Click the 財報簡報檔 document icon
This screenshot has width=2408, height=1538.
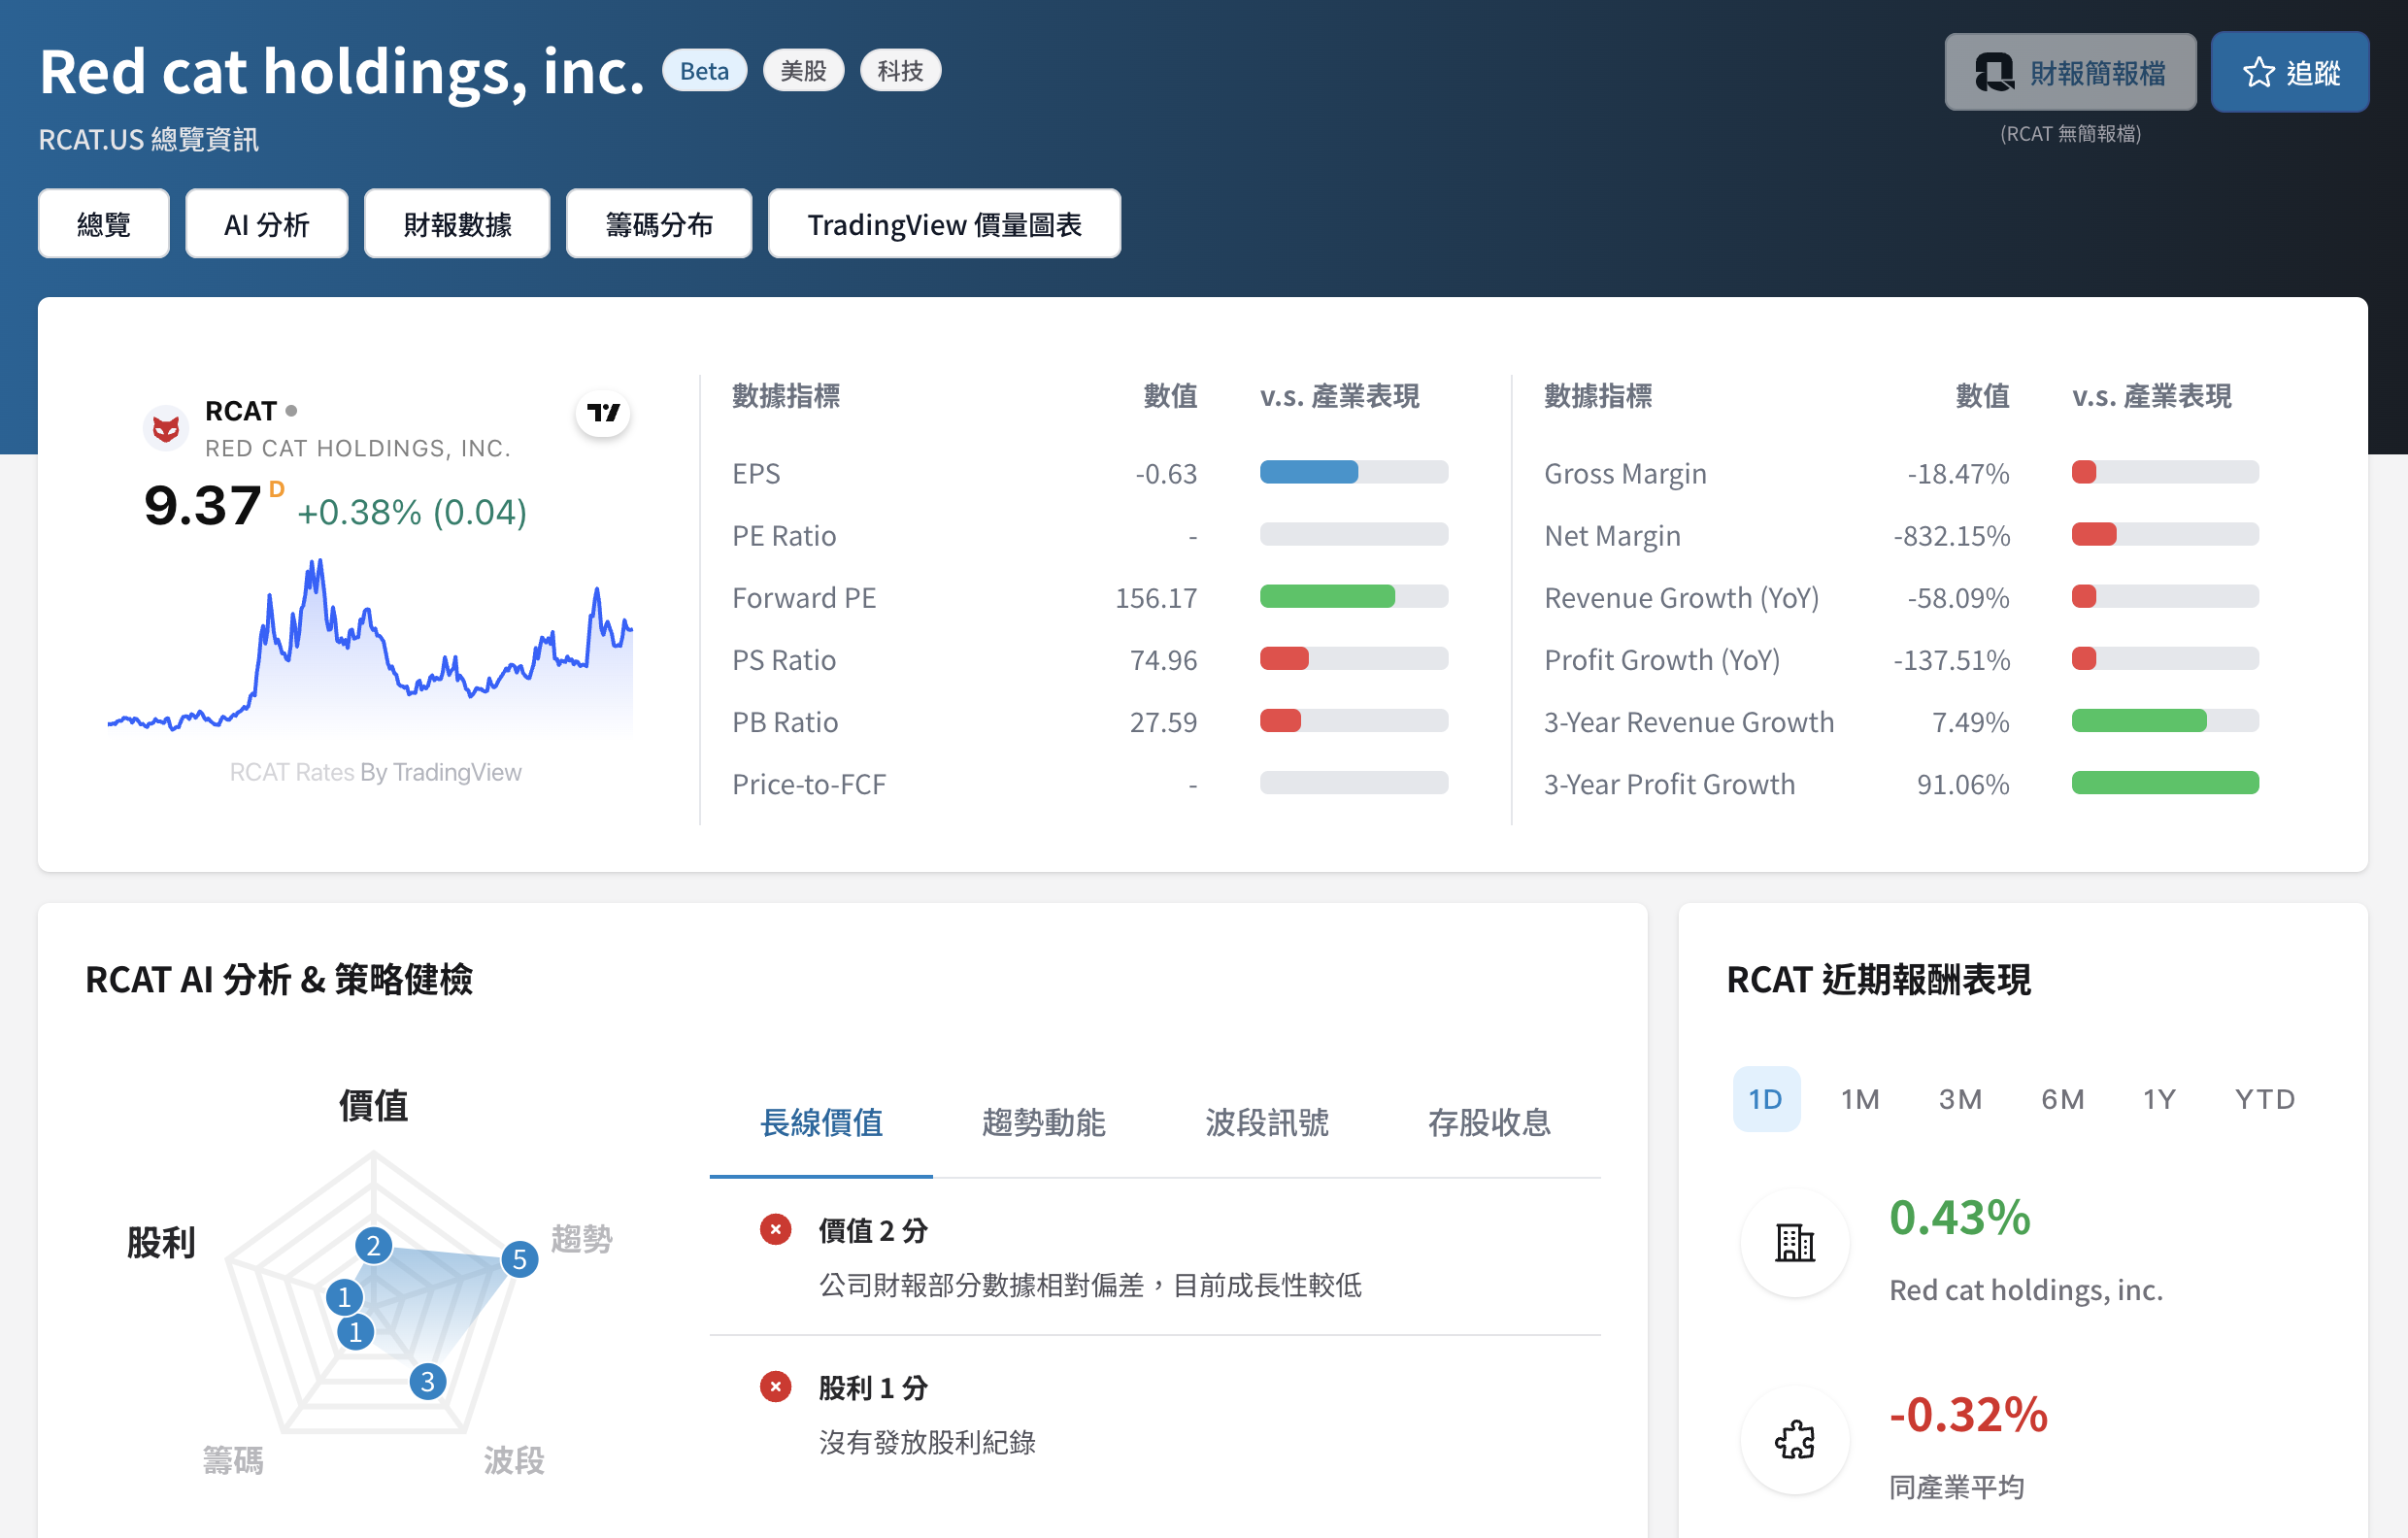(1993, 73)
